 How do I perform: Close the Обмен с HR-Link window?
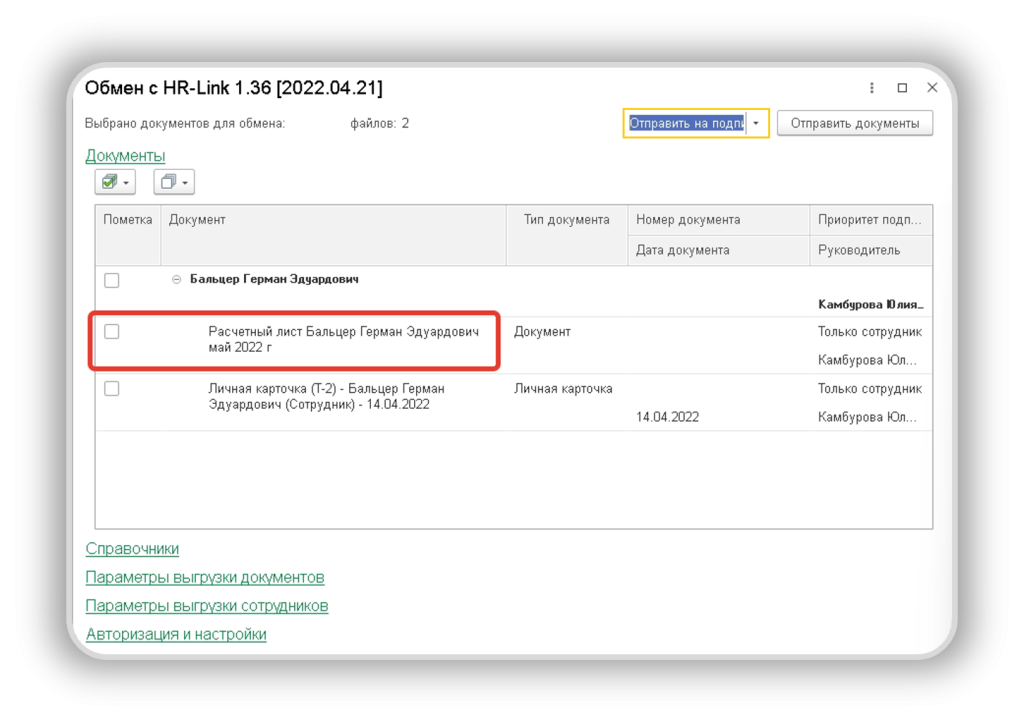(x=932, y=88)
